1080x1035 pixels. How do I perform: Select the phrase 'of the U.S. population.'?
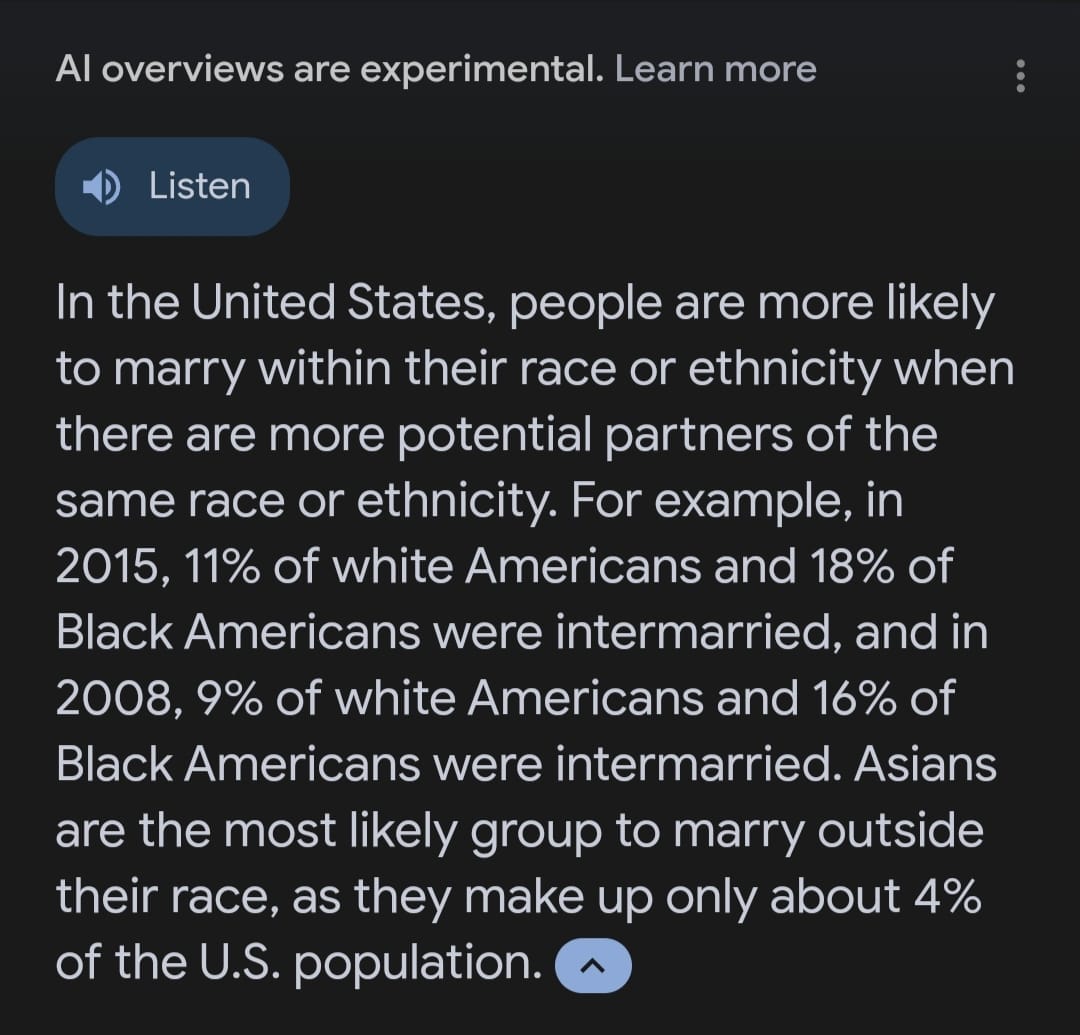(299, 963)
